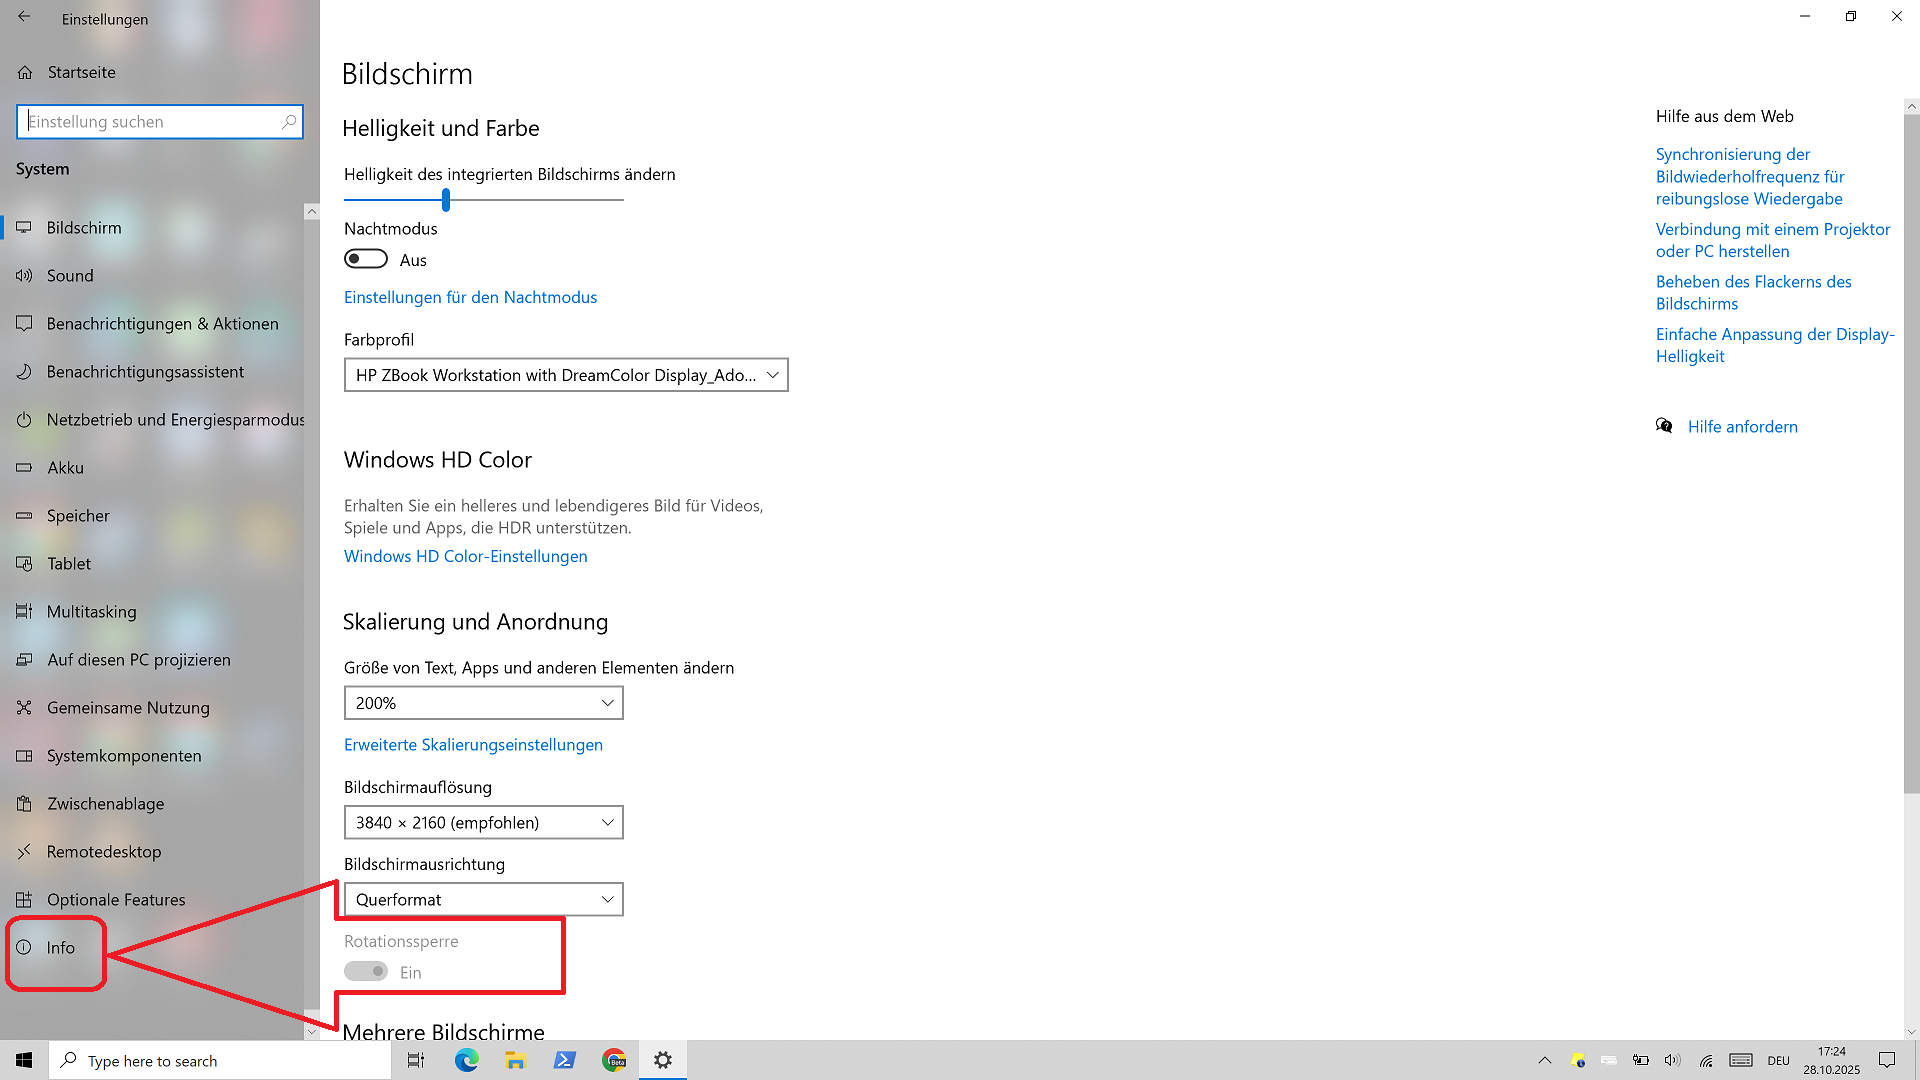Open the notification center icon
The height and width of the screenshot is (1080, 1920).
(1887, 1060)
